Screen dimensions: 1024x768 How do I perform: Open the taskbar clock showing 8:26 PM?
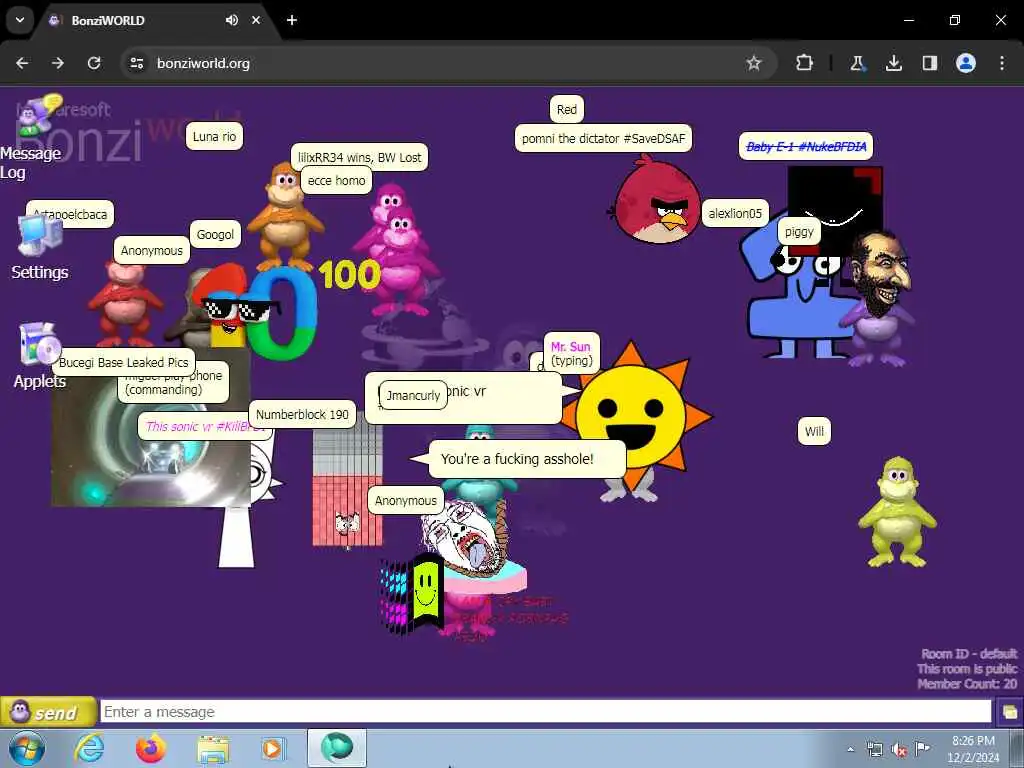(x=973, y=749)
